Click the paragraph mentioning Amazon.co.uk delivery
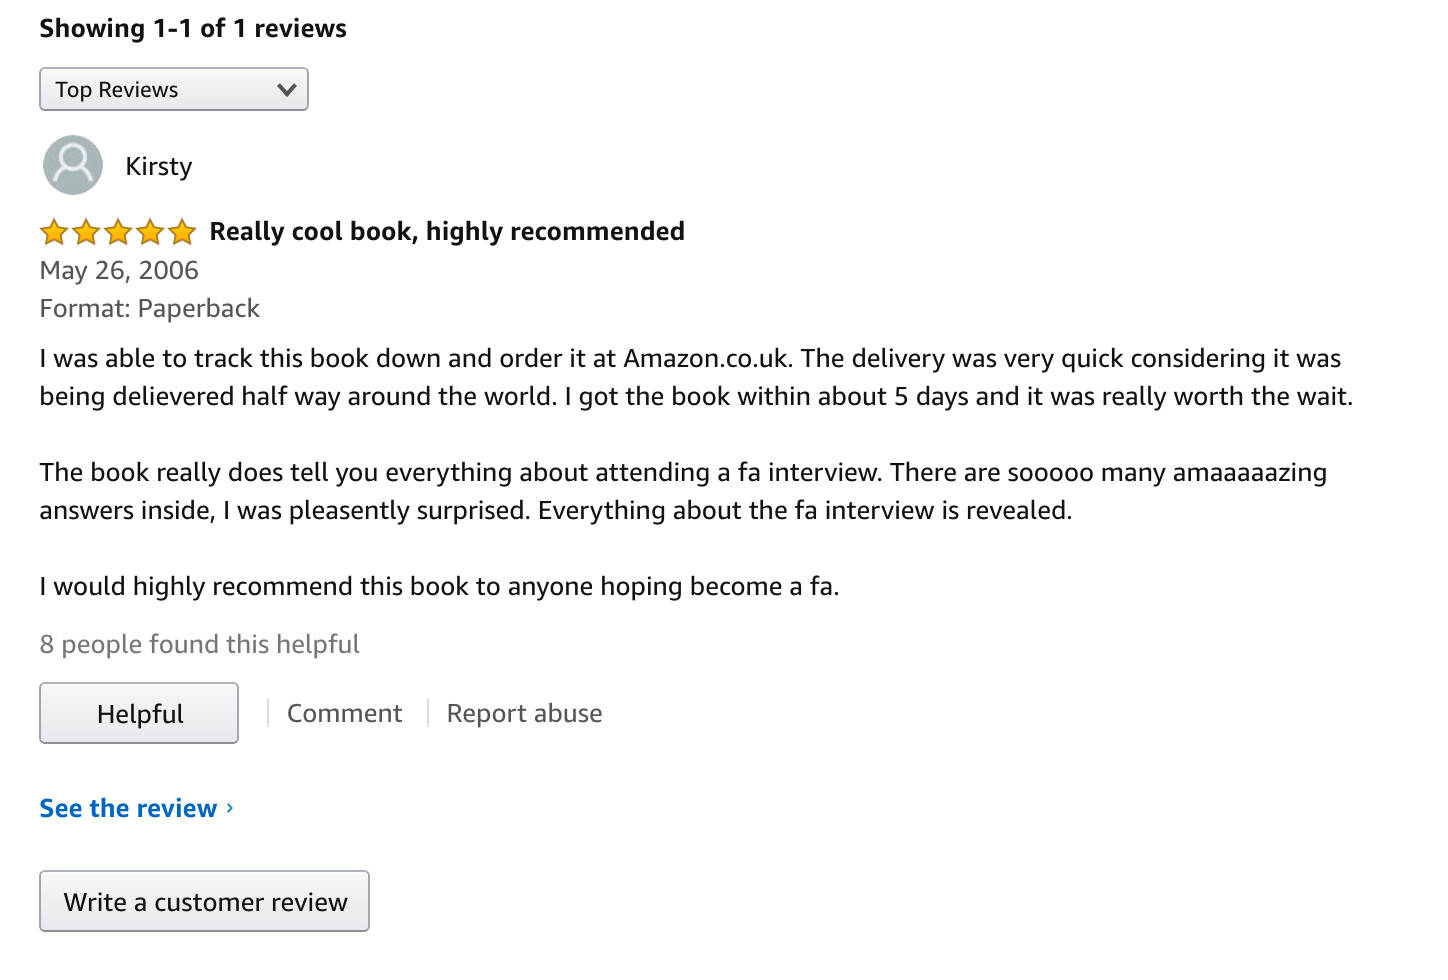The width and height of the screenshot is (1448, 980). coord(696,377)
